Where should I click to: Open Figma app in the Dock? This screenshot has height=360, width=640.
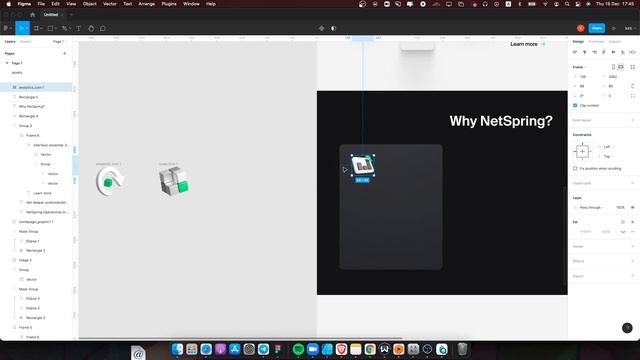pos(278,349)
